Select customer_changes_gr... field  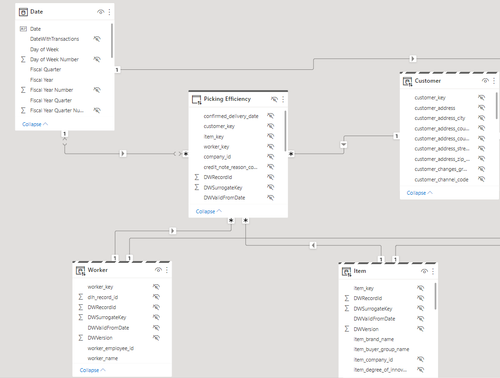441,169
